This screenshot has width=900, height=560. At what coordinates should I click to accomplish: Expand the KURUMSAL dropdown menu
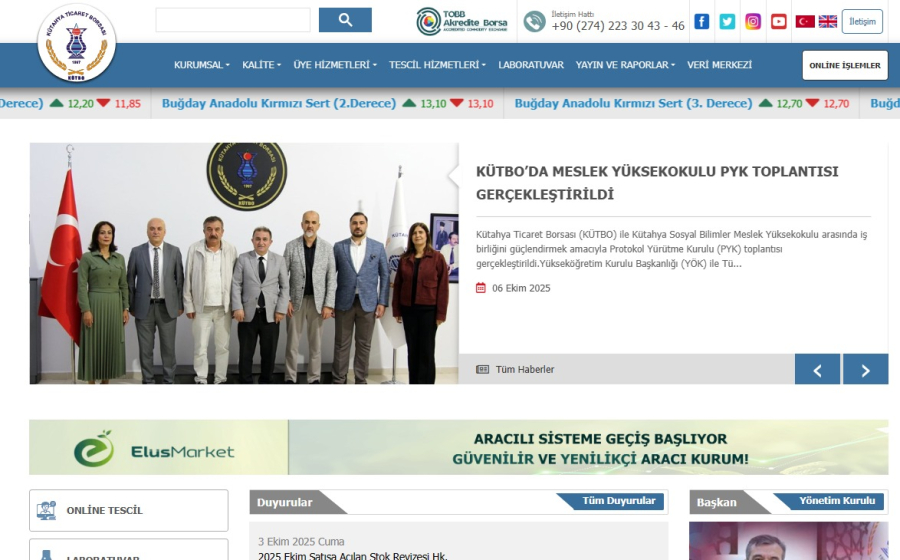201,65
